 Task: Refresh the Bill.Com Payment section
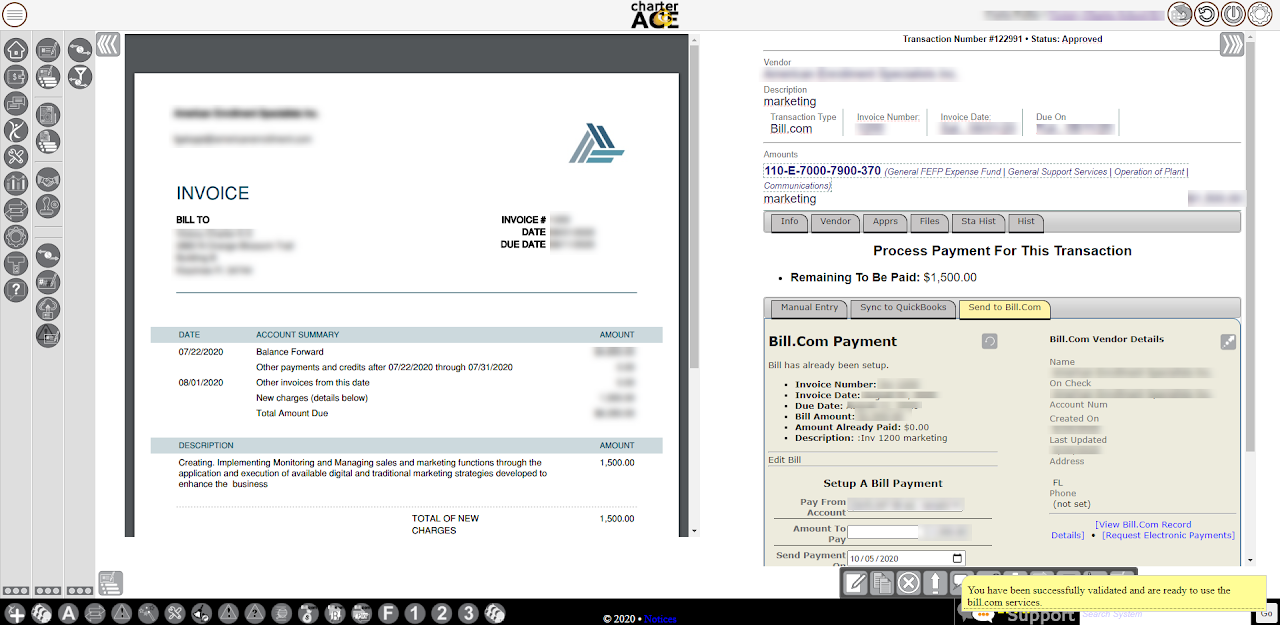tap(989, 342)
